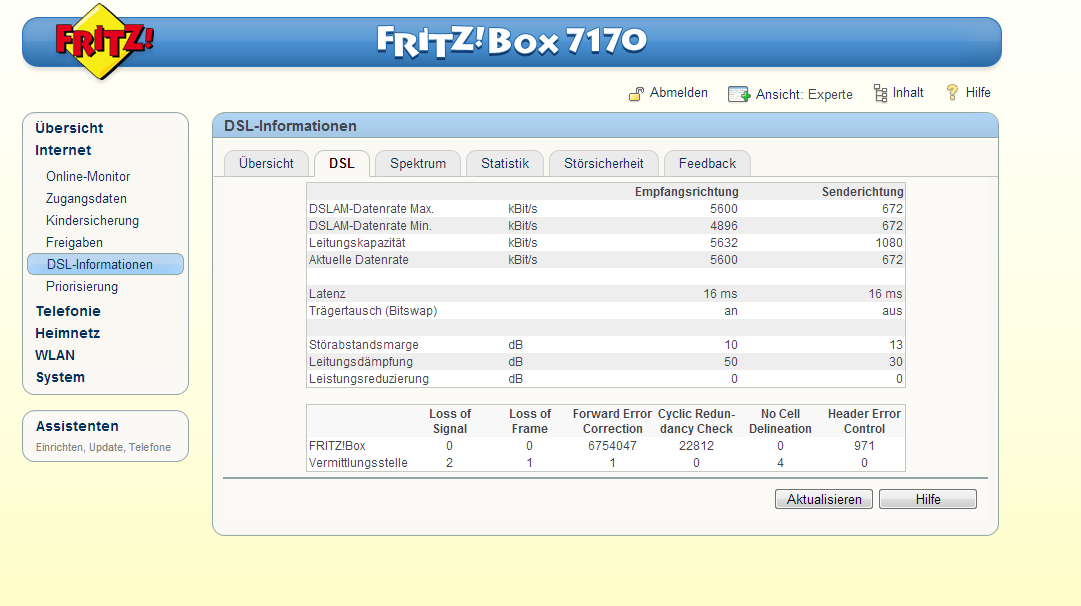This screenshot has width=1081, height=606.
Task: Click value 1080 Leitungskapazität upstream
Action: [888, 243]
